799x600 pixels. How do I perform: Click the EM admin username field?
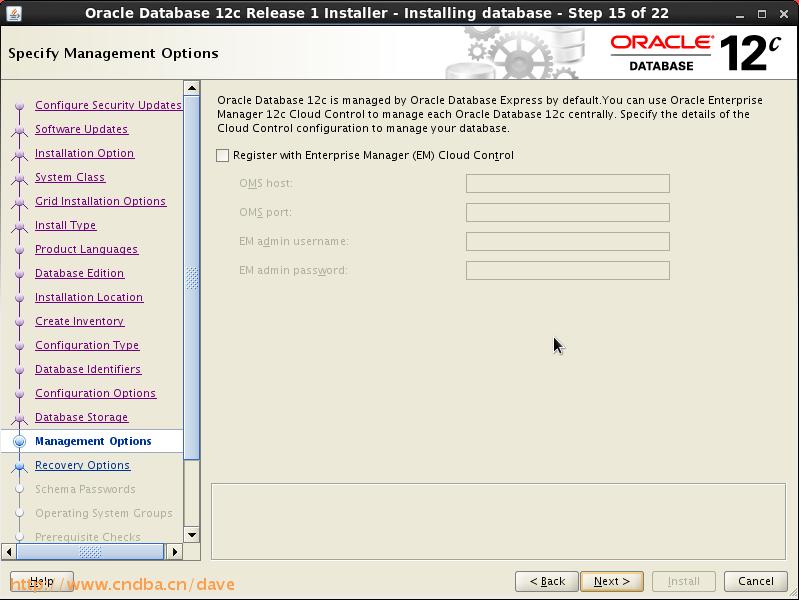568,242
